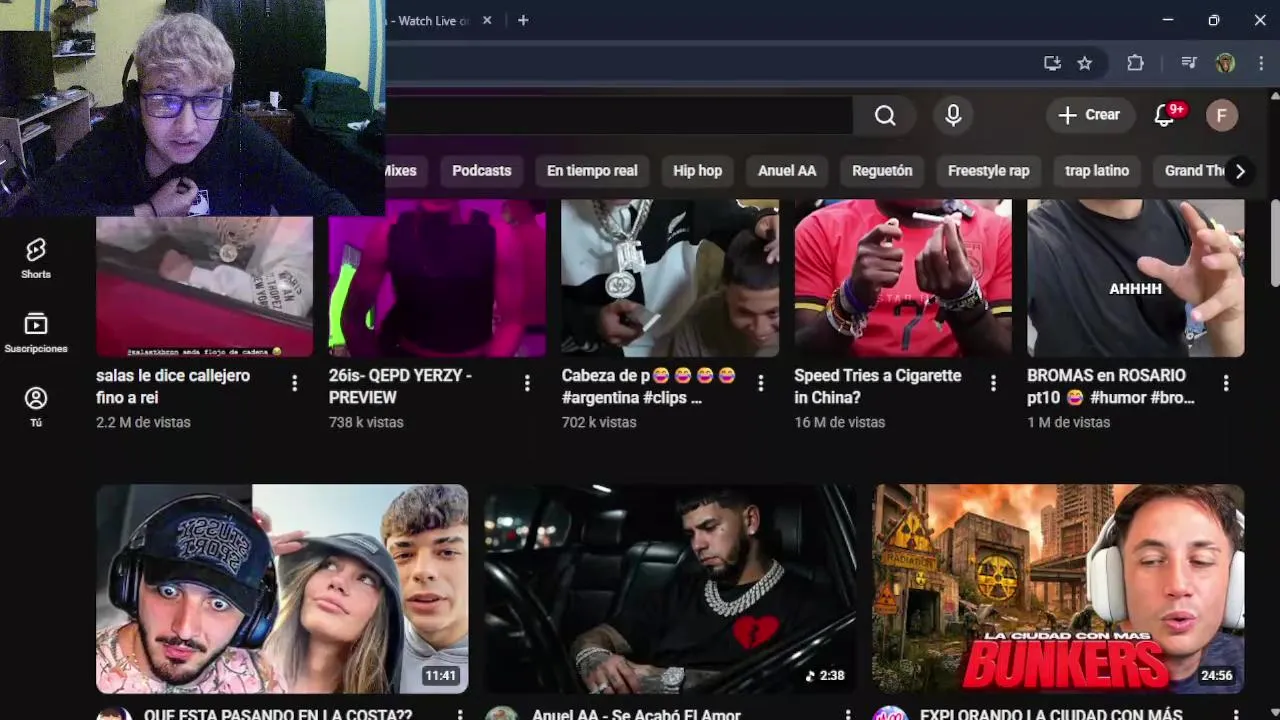Image resolution: width=1280 pixels, height=720 pixels.
Task: Open Suscripciones in the sidebar
Action: click(36, 333)
